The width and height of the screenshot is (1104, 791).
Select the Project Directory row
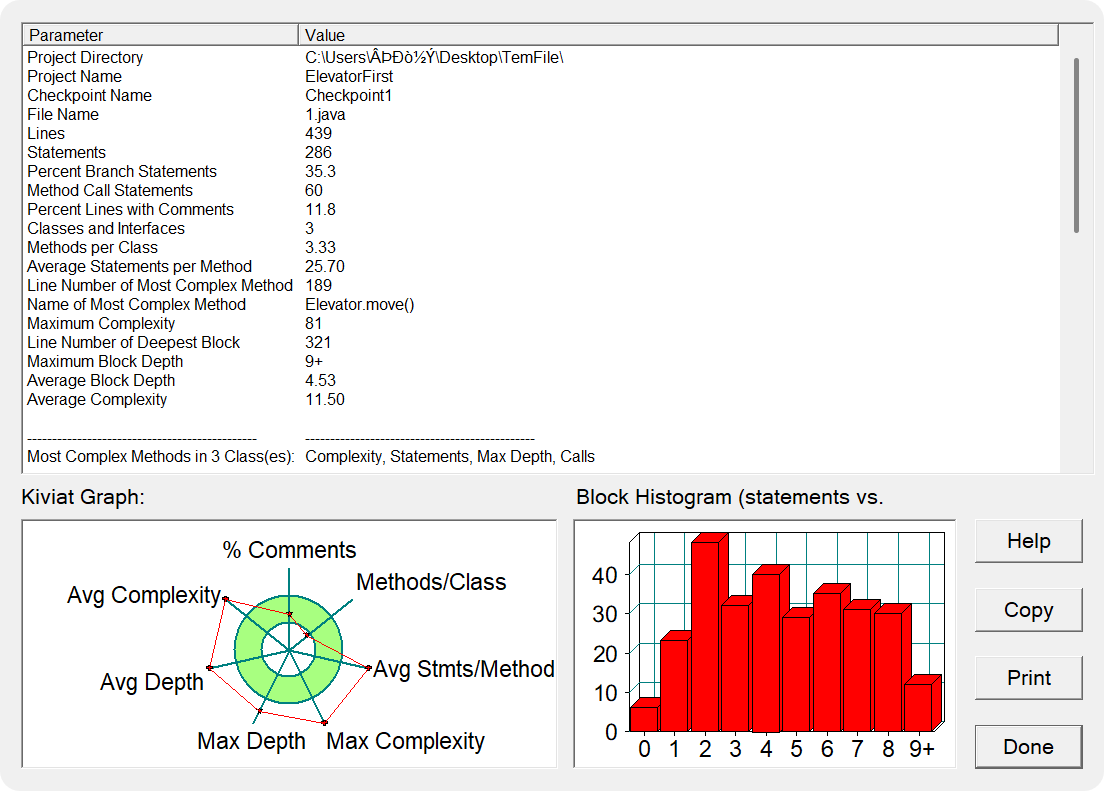pyautogui.click(x=541, y=57)
